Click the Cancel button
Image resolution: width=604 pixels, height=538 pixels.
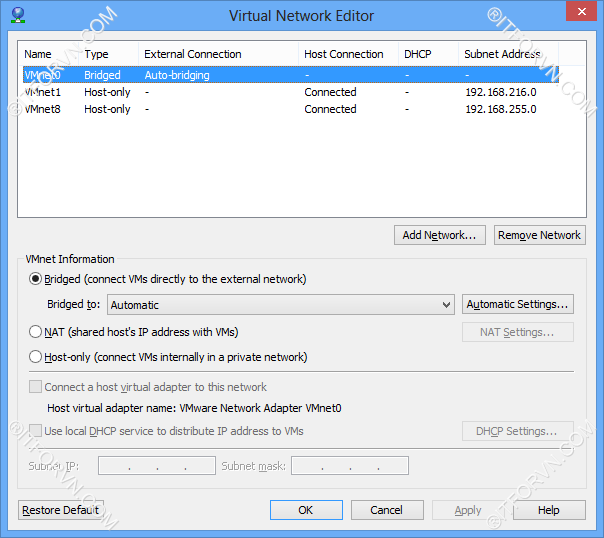click(x=386, y=510)
